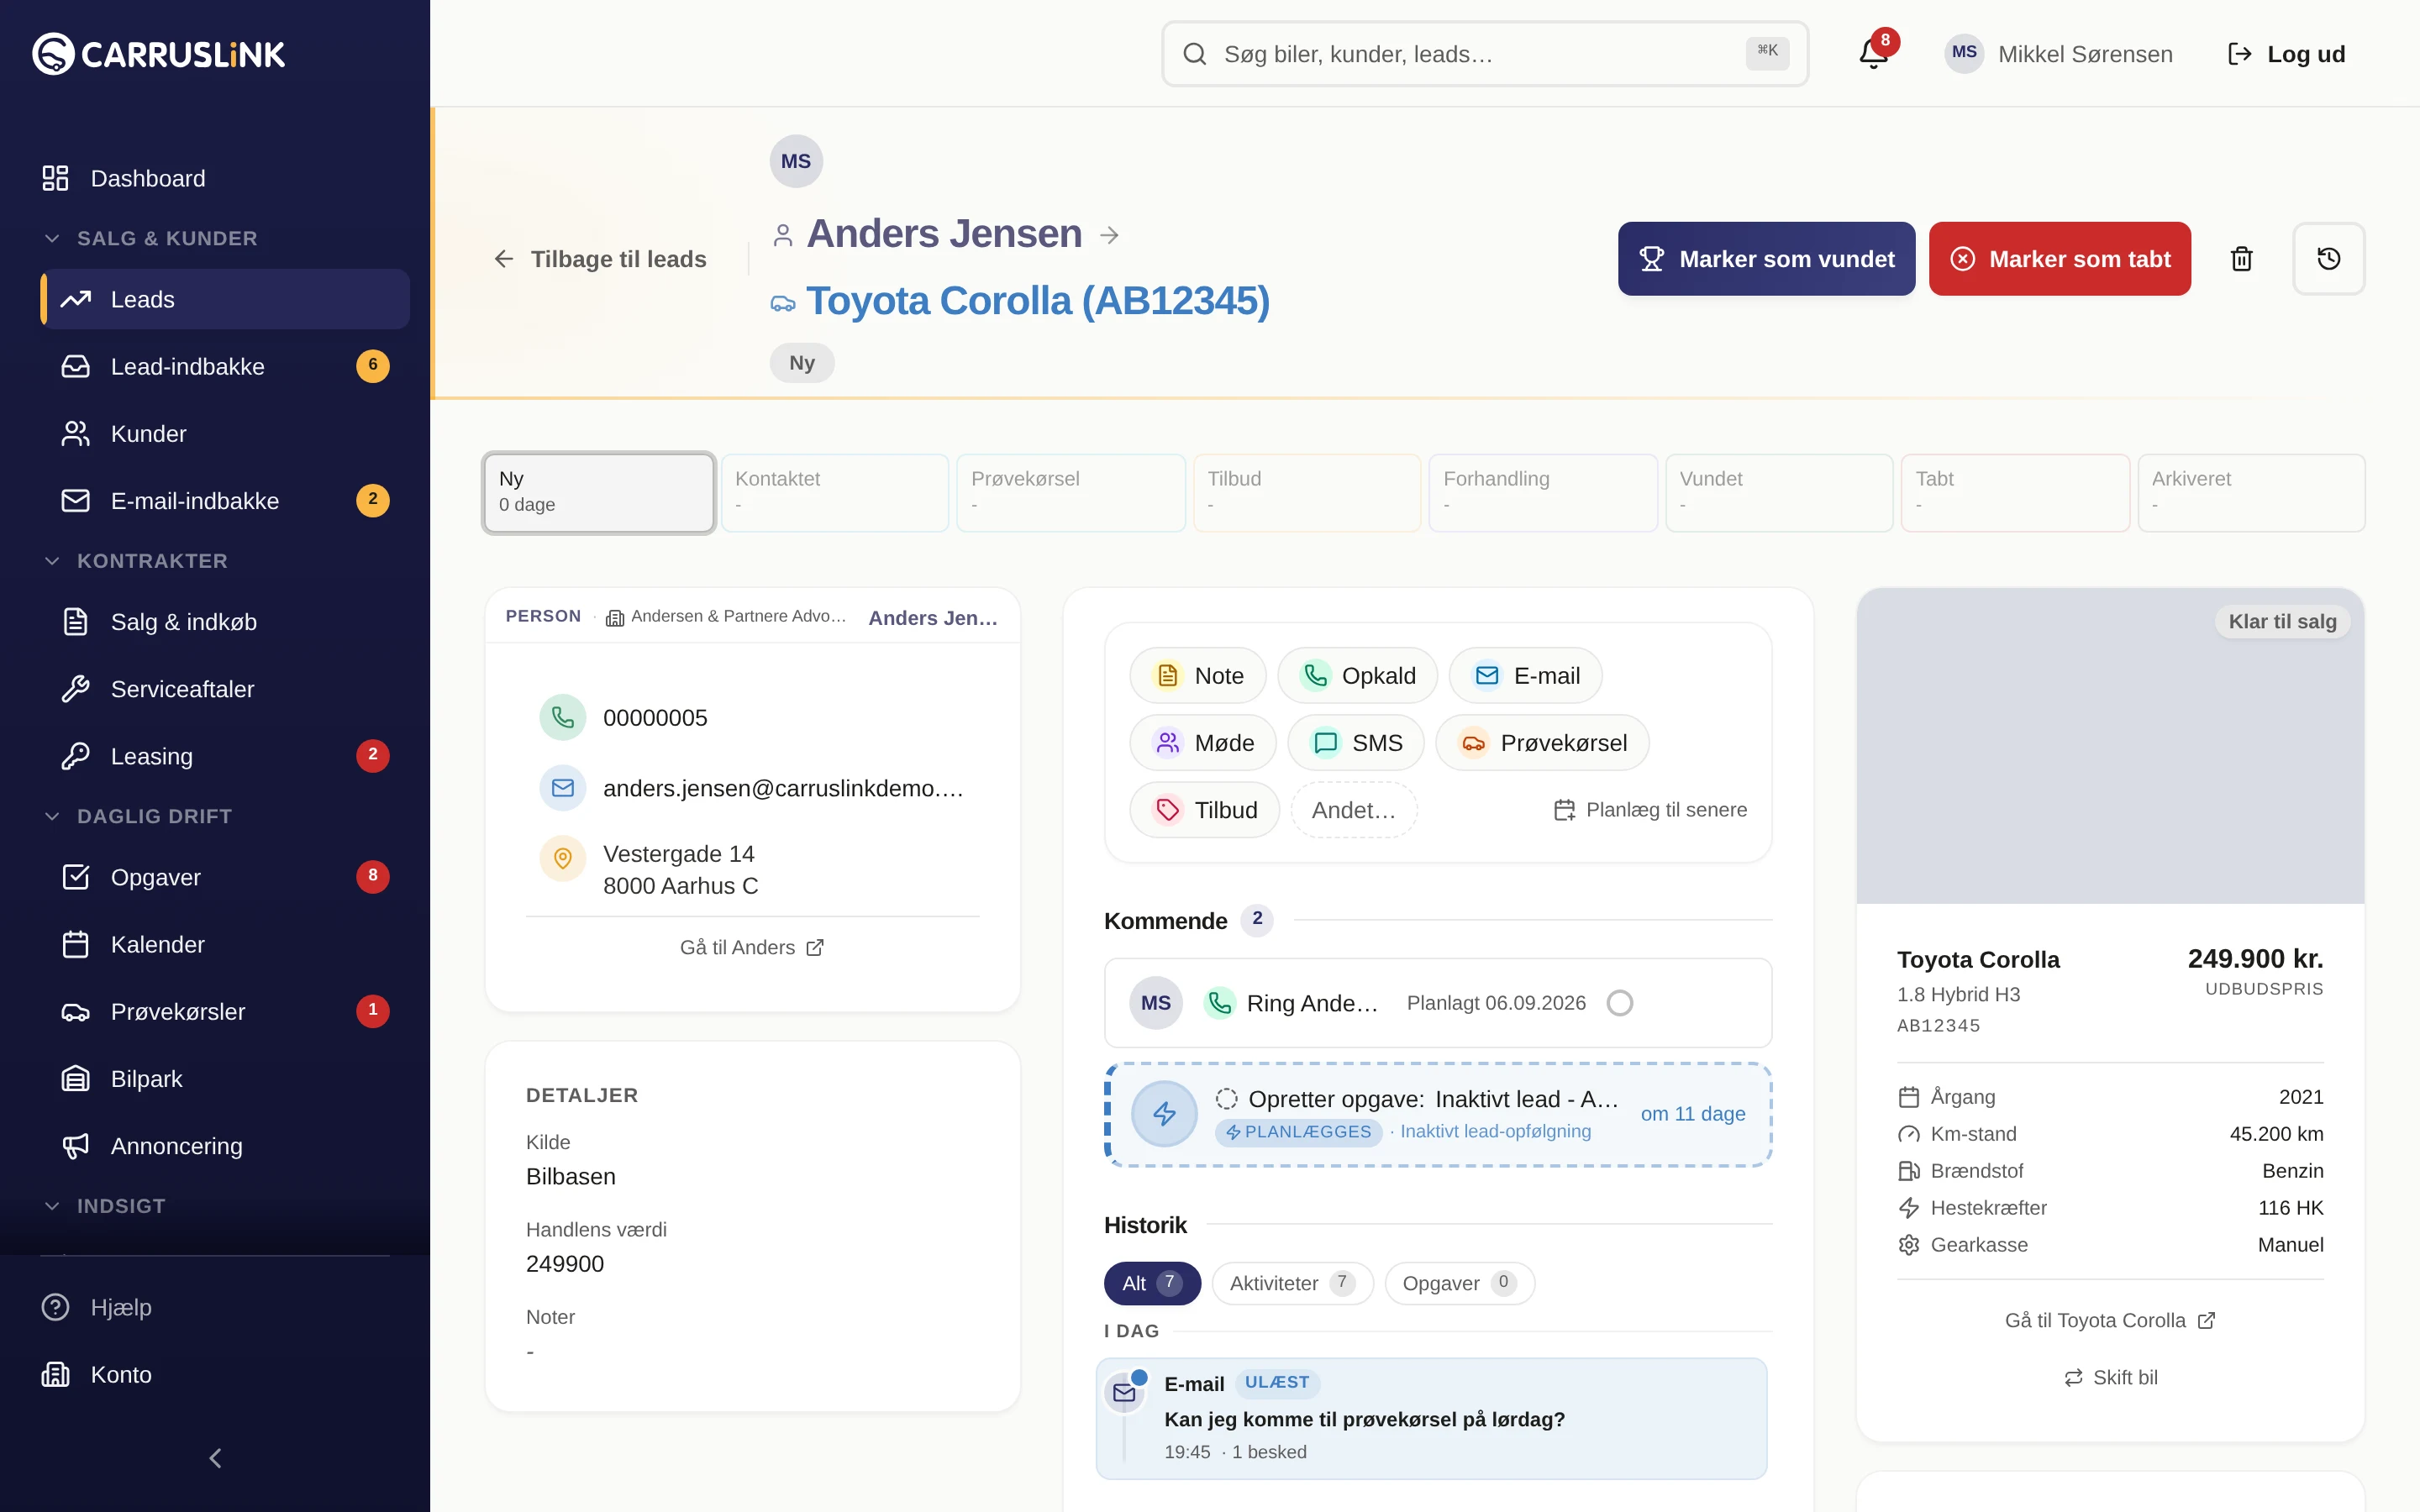The height and width of the screenshot is (1512, 2420).
Task: Mark the Ring Ande… task as completed
Action: [1620, 1003]
